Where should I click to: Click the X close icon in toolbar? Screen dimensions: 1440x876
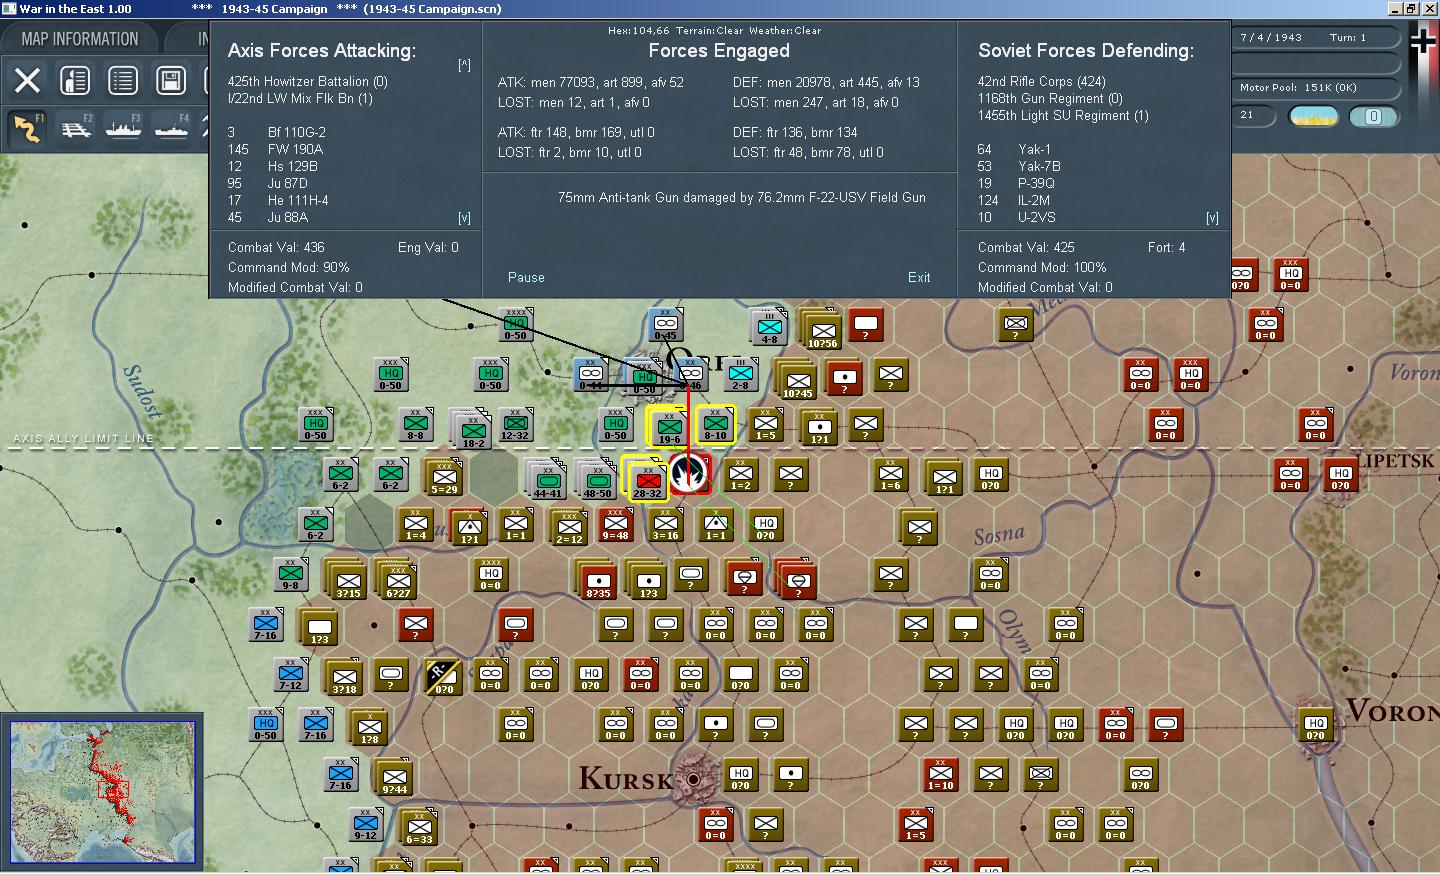(27, 80)
